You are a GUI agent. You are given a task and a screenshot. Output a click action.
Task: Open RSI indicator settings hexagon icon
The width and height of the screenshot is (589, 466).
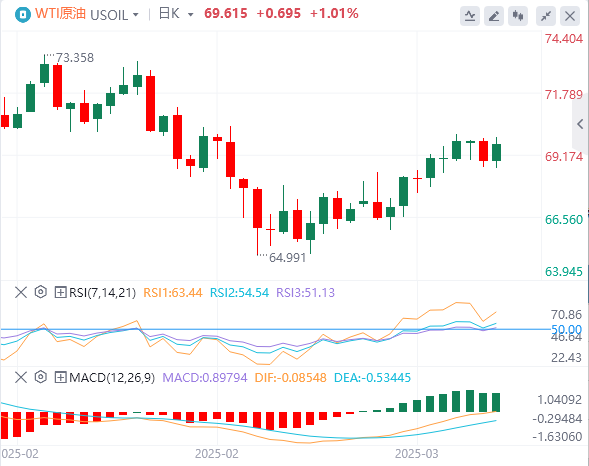tap(41, 292)
